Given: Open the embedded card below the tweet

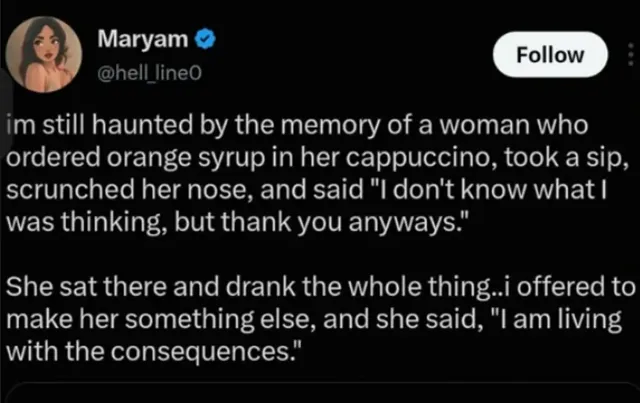Looking at the screenshot, I should pyautogui.click(x=323, y=393).
